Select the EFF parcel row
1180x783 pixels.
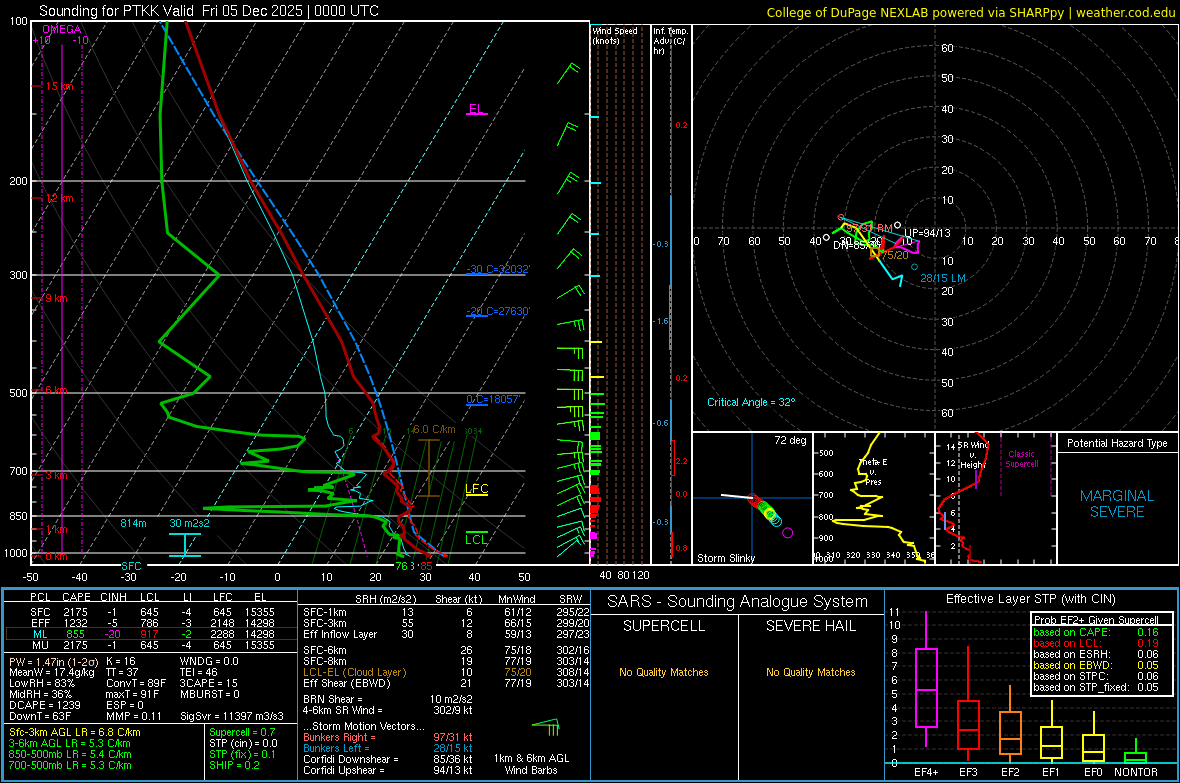151,623
